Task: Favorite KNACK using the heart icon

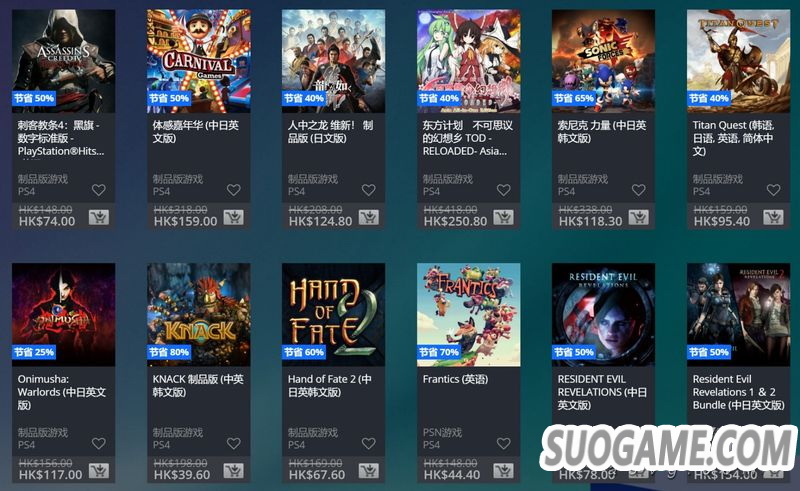Action: coord(234,444)
